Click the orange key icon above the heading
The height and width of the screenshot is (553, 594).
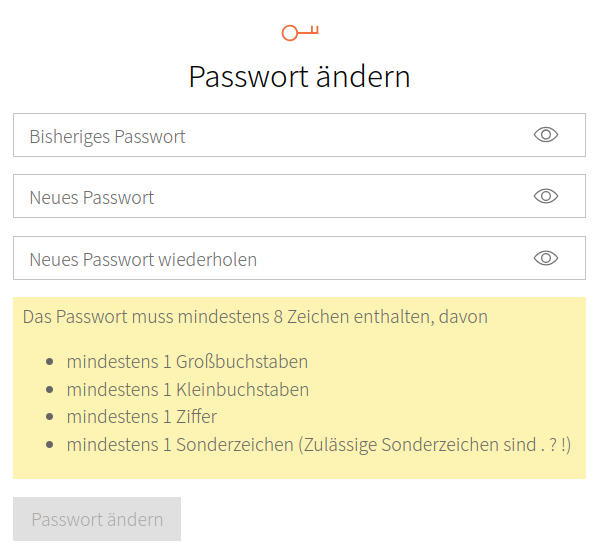click(300, 33)
